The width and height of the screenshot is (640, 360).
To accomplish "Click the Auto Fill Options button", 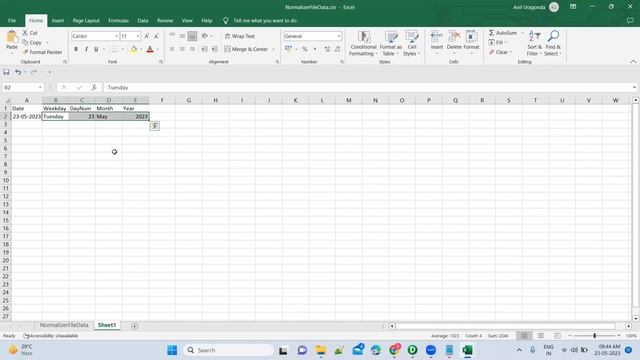I will click(155, 126).
